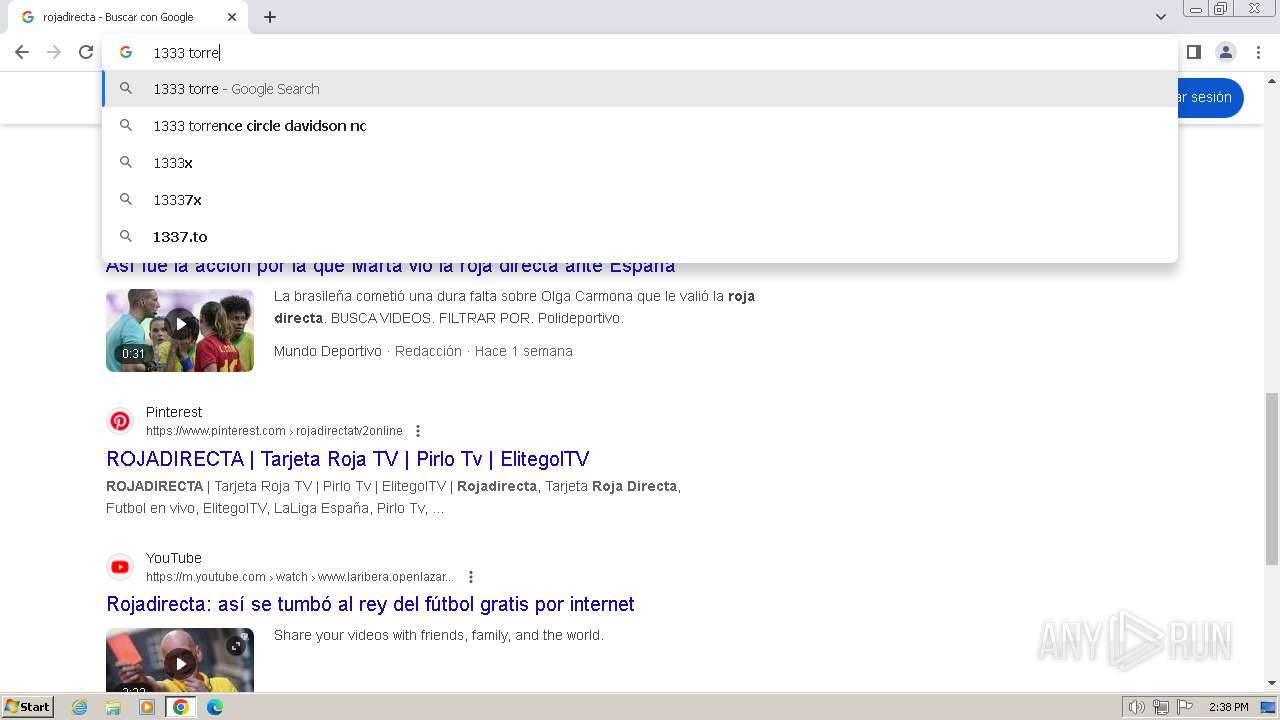Viewport: 1280px width, 720px height.
Task: Click search icon beside '1337.to' suggestion
Action: [126, 236]
